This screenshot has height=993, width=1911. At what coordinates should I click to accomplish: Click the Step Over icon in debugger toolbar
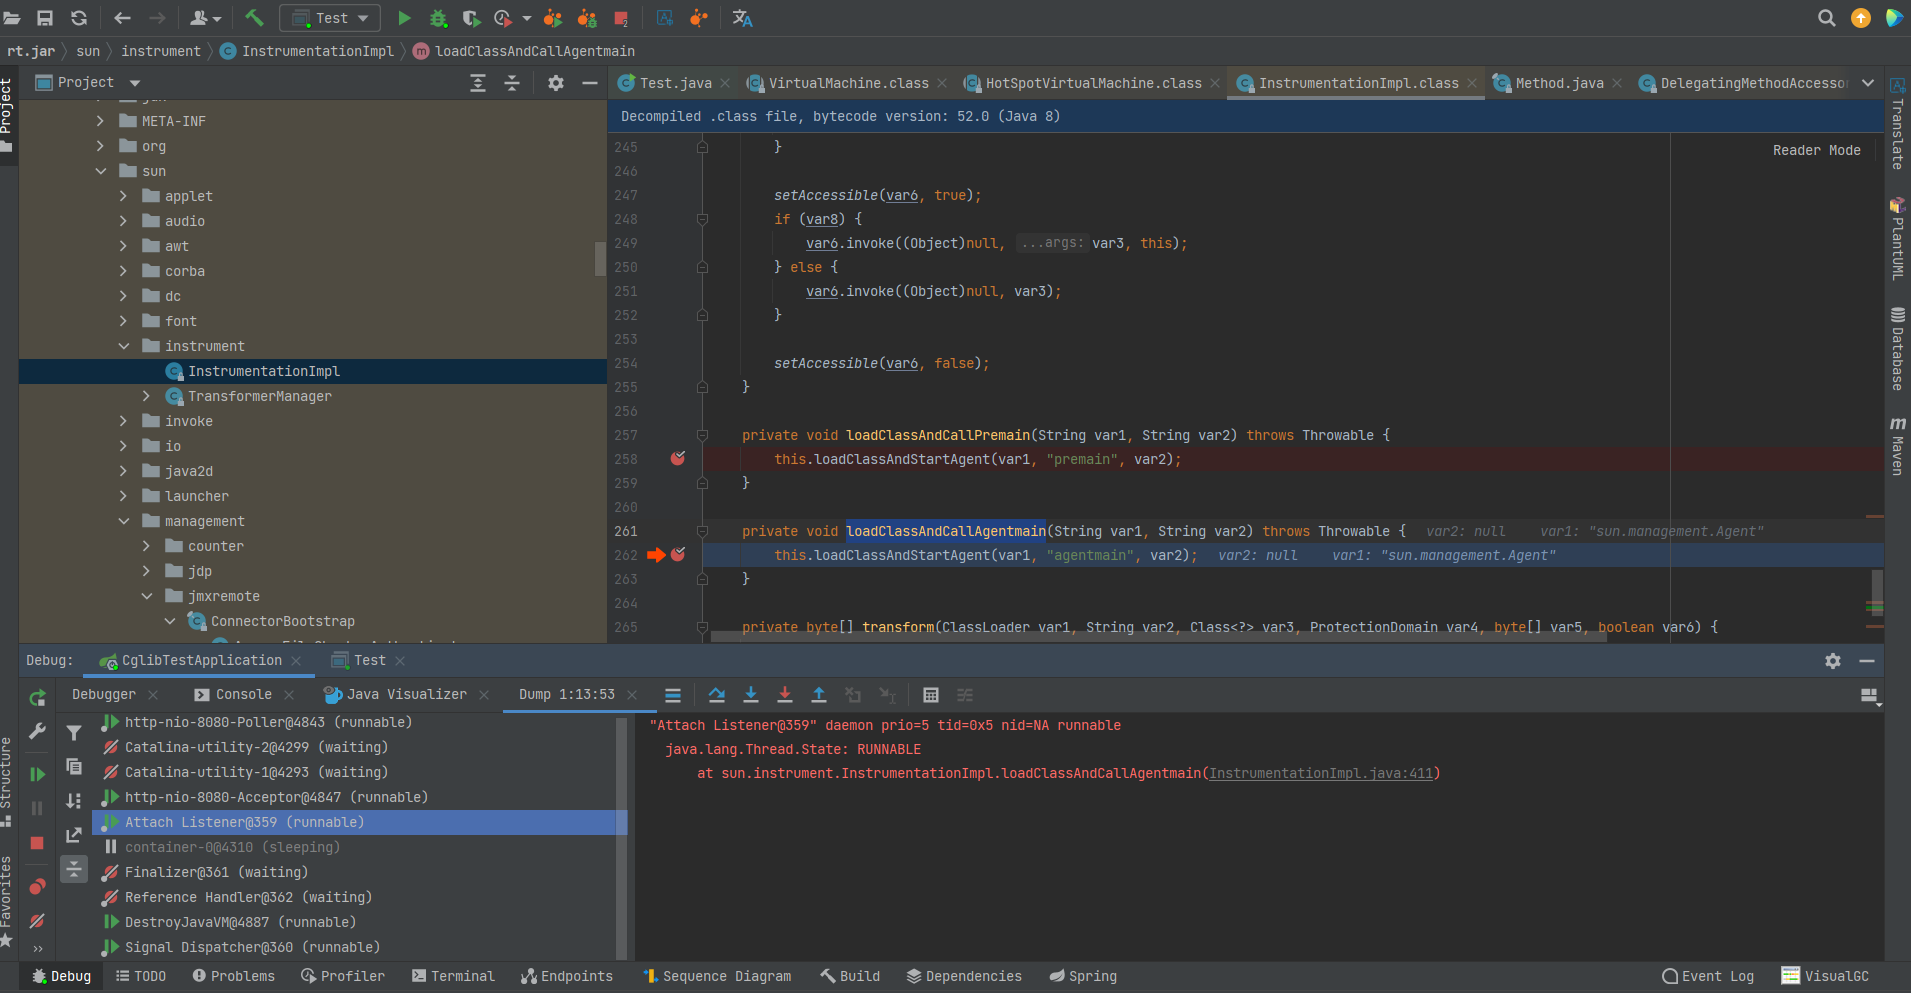717,694
